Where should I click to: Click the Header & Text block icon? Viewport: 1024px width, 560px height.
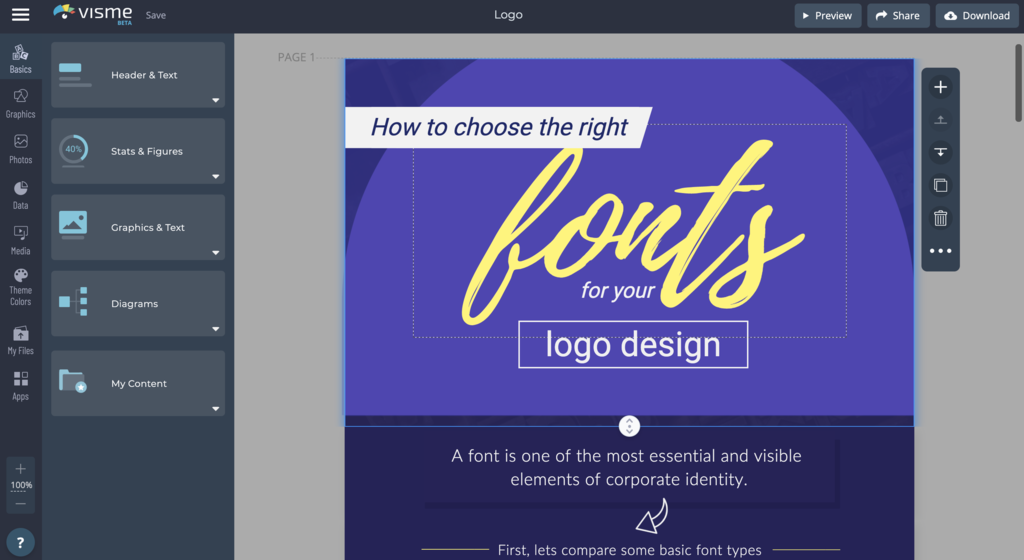[74, 75]
